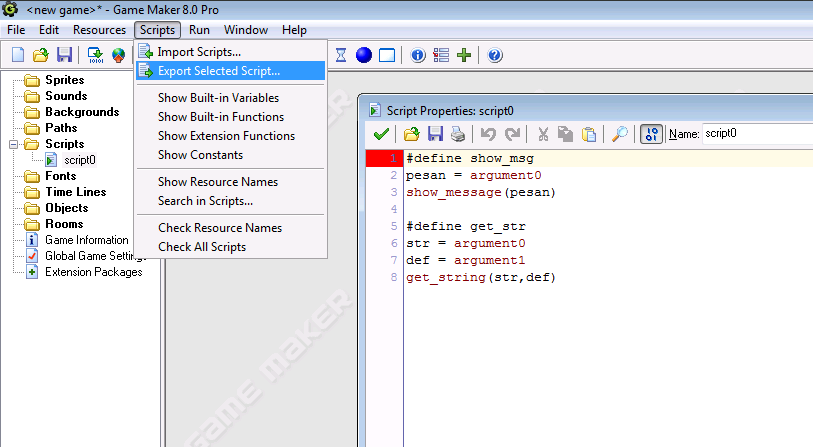The image size is (813, 447).
Task: Click code line 'def = argument1'
Action: click(466, 260)
